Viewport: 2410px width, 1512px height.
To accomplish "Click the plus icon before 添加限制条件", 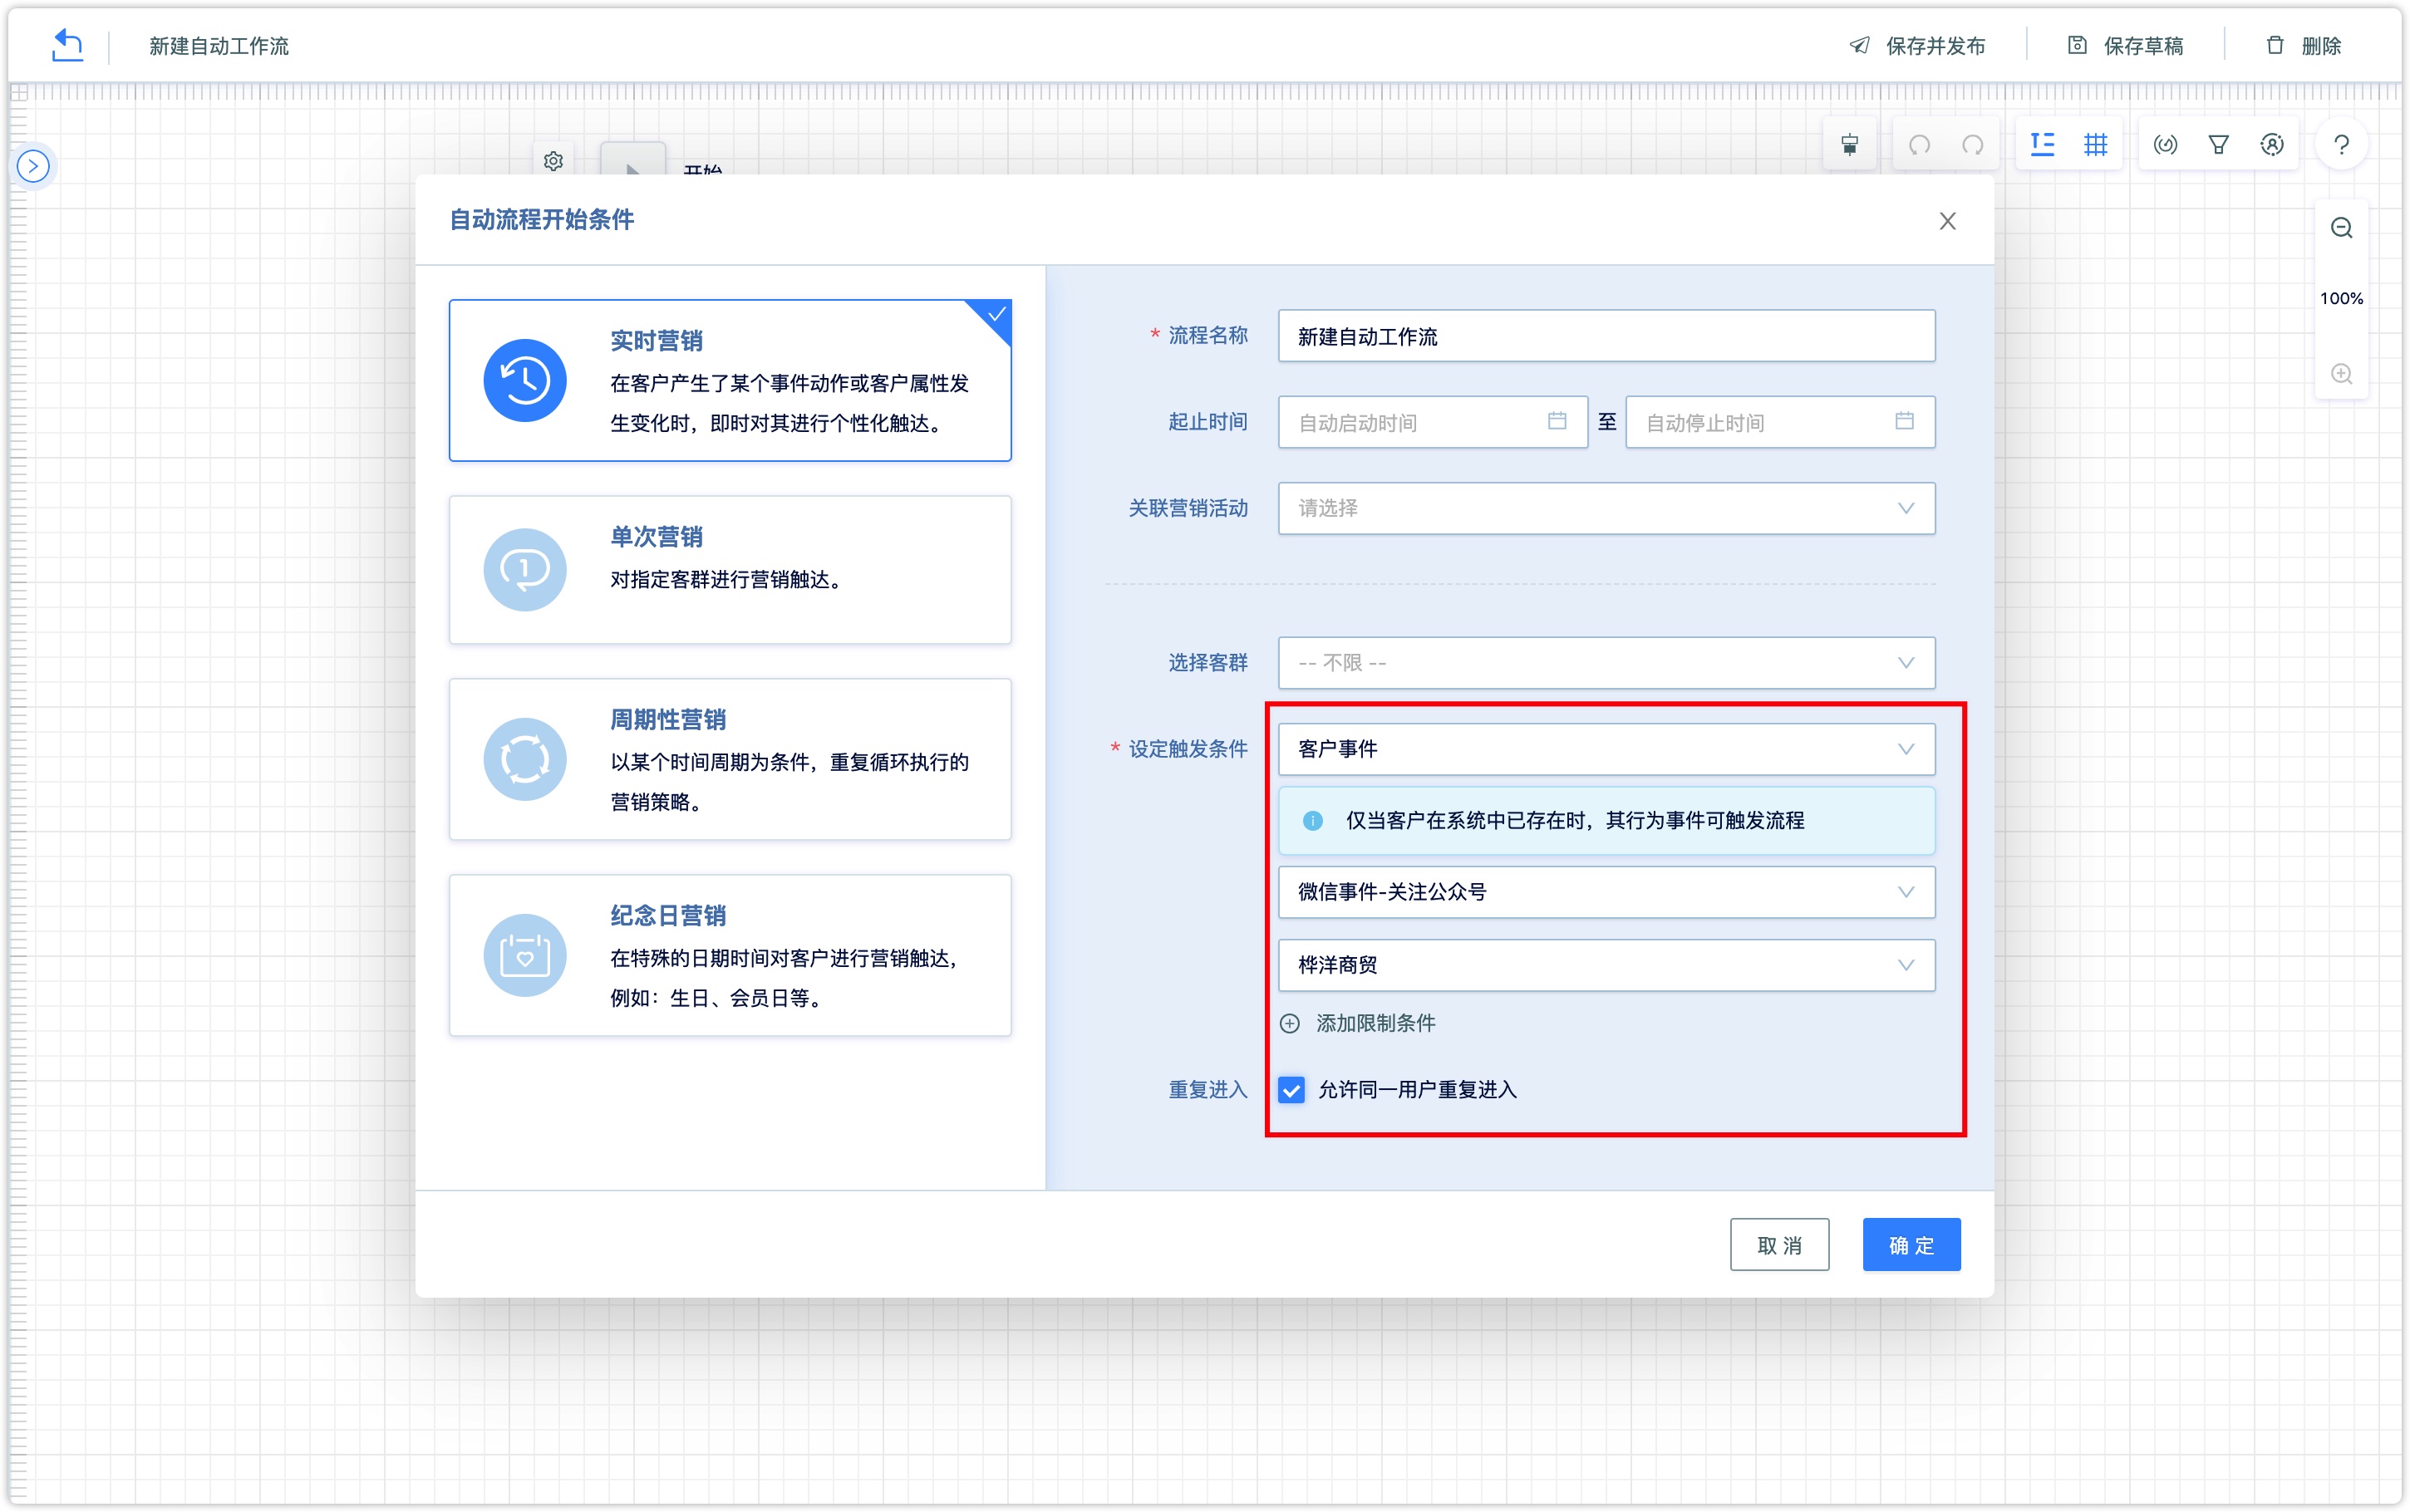I will 1290,1023.
